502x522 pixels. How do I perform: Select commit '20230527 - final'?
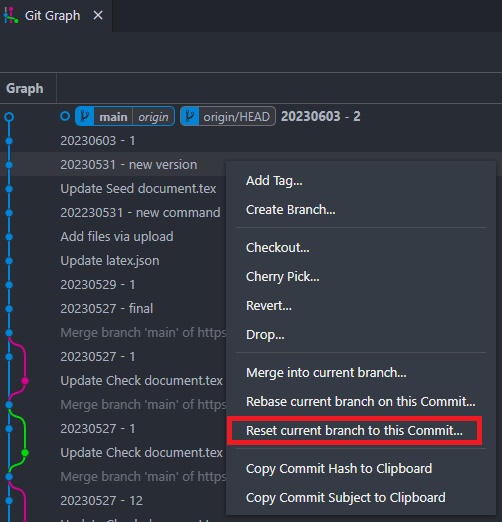107,309
